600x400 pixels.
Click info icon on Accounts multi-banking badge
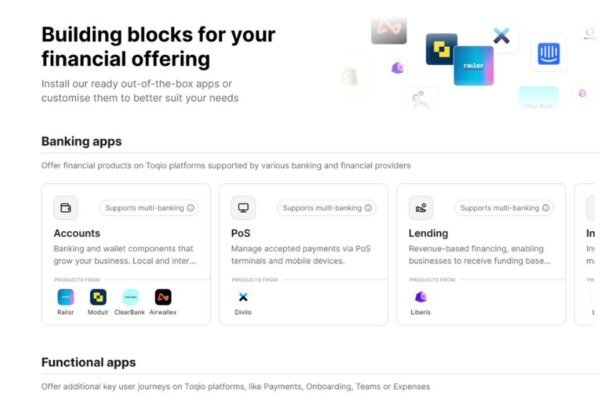click(191, 208)
